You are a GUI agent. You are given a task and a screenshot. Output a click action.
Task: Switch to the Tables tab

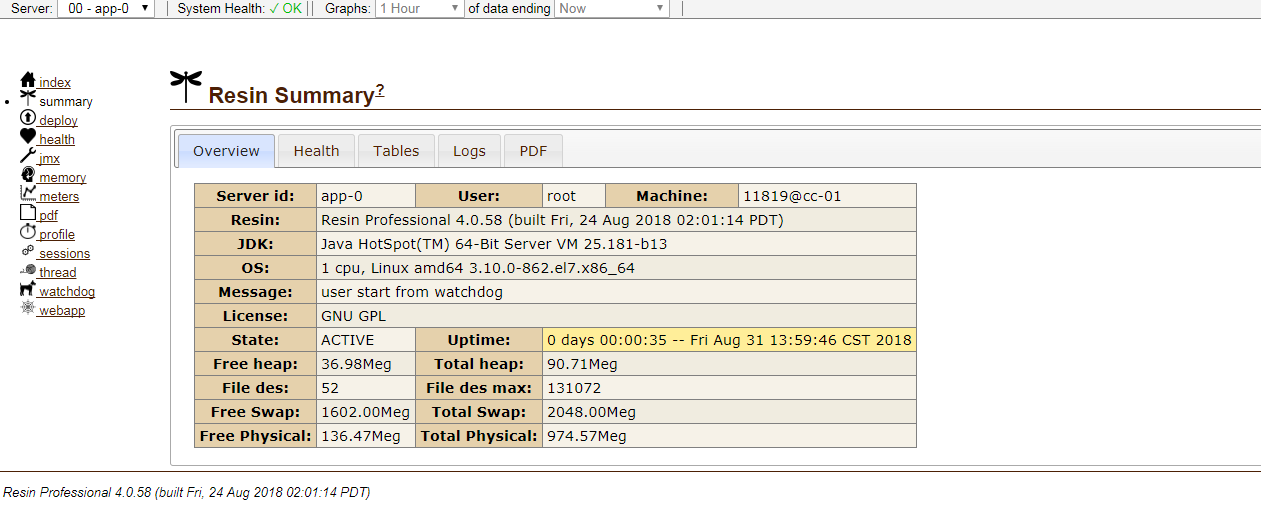(396, 151)
